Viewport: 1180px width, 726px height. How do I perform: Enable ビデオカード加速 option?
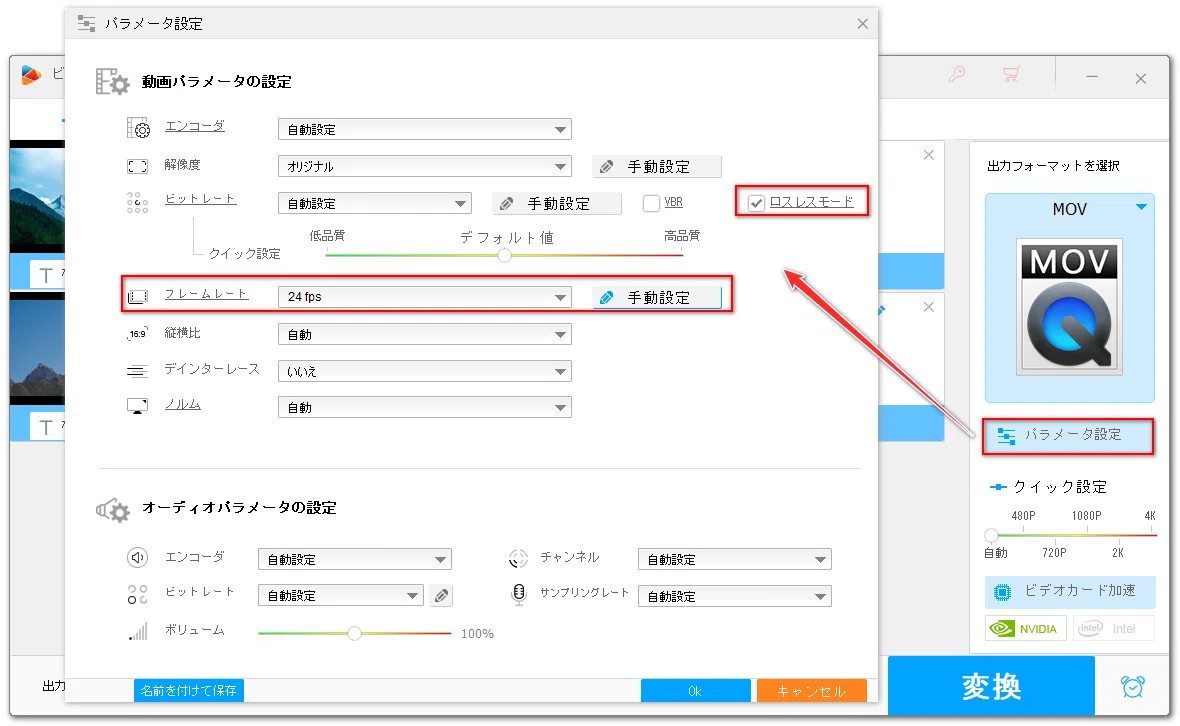tap(1069, 591)
